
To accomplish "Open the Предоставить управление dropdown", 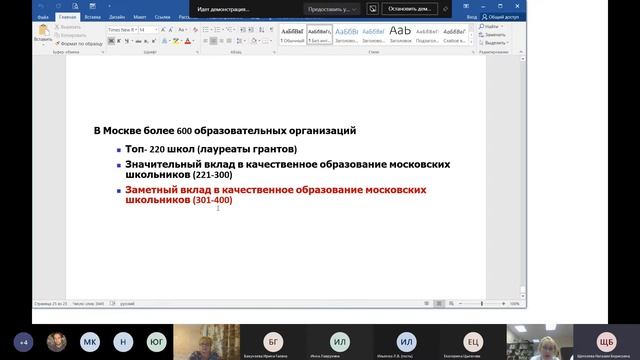I will coord(332,9).
